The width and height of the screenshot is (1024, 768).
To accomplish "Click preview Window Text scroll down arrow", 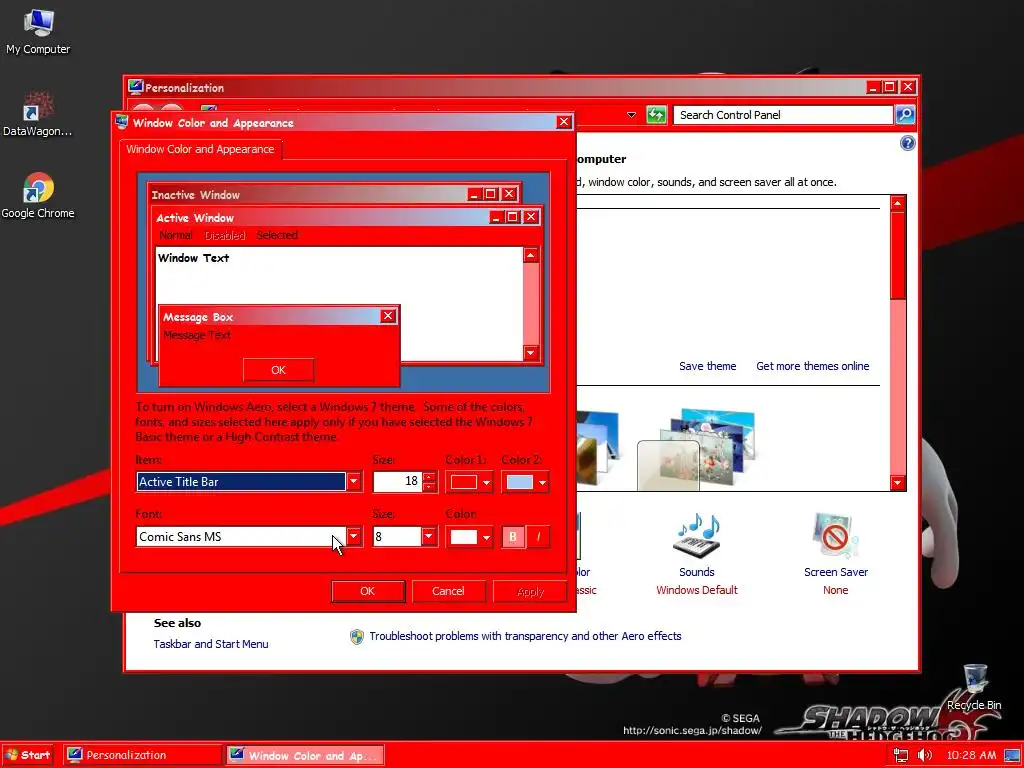I will coord(531,353).
